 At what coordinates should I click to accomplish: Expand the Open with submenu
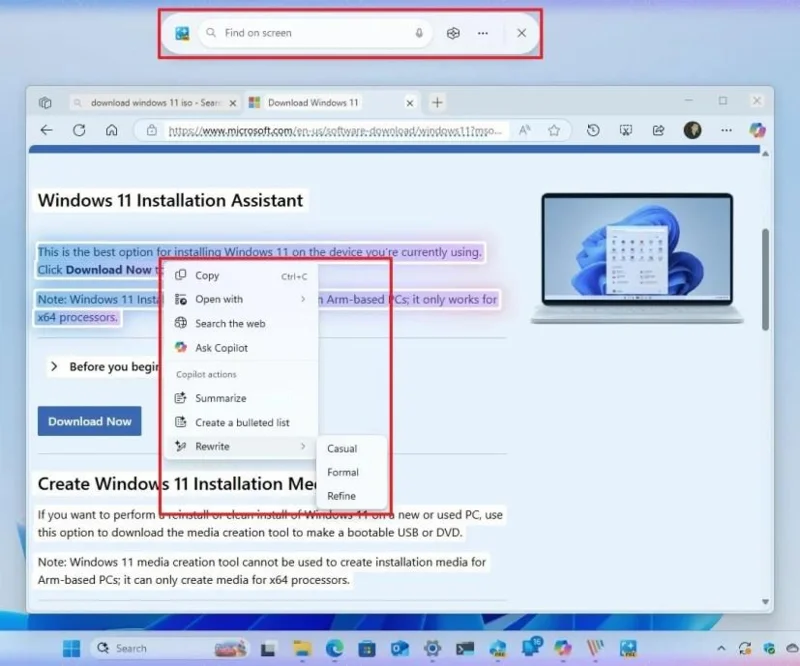click(242, 300)
